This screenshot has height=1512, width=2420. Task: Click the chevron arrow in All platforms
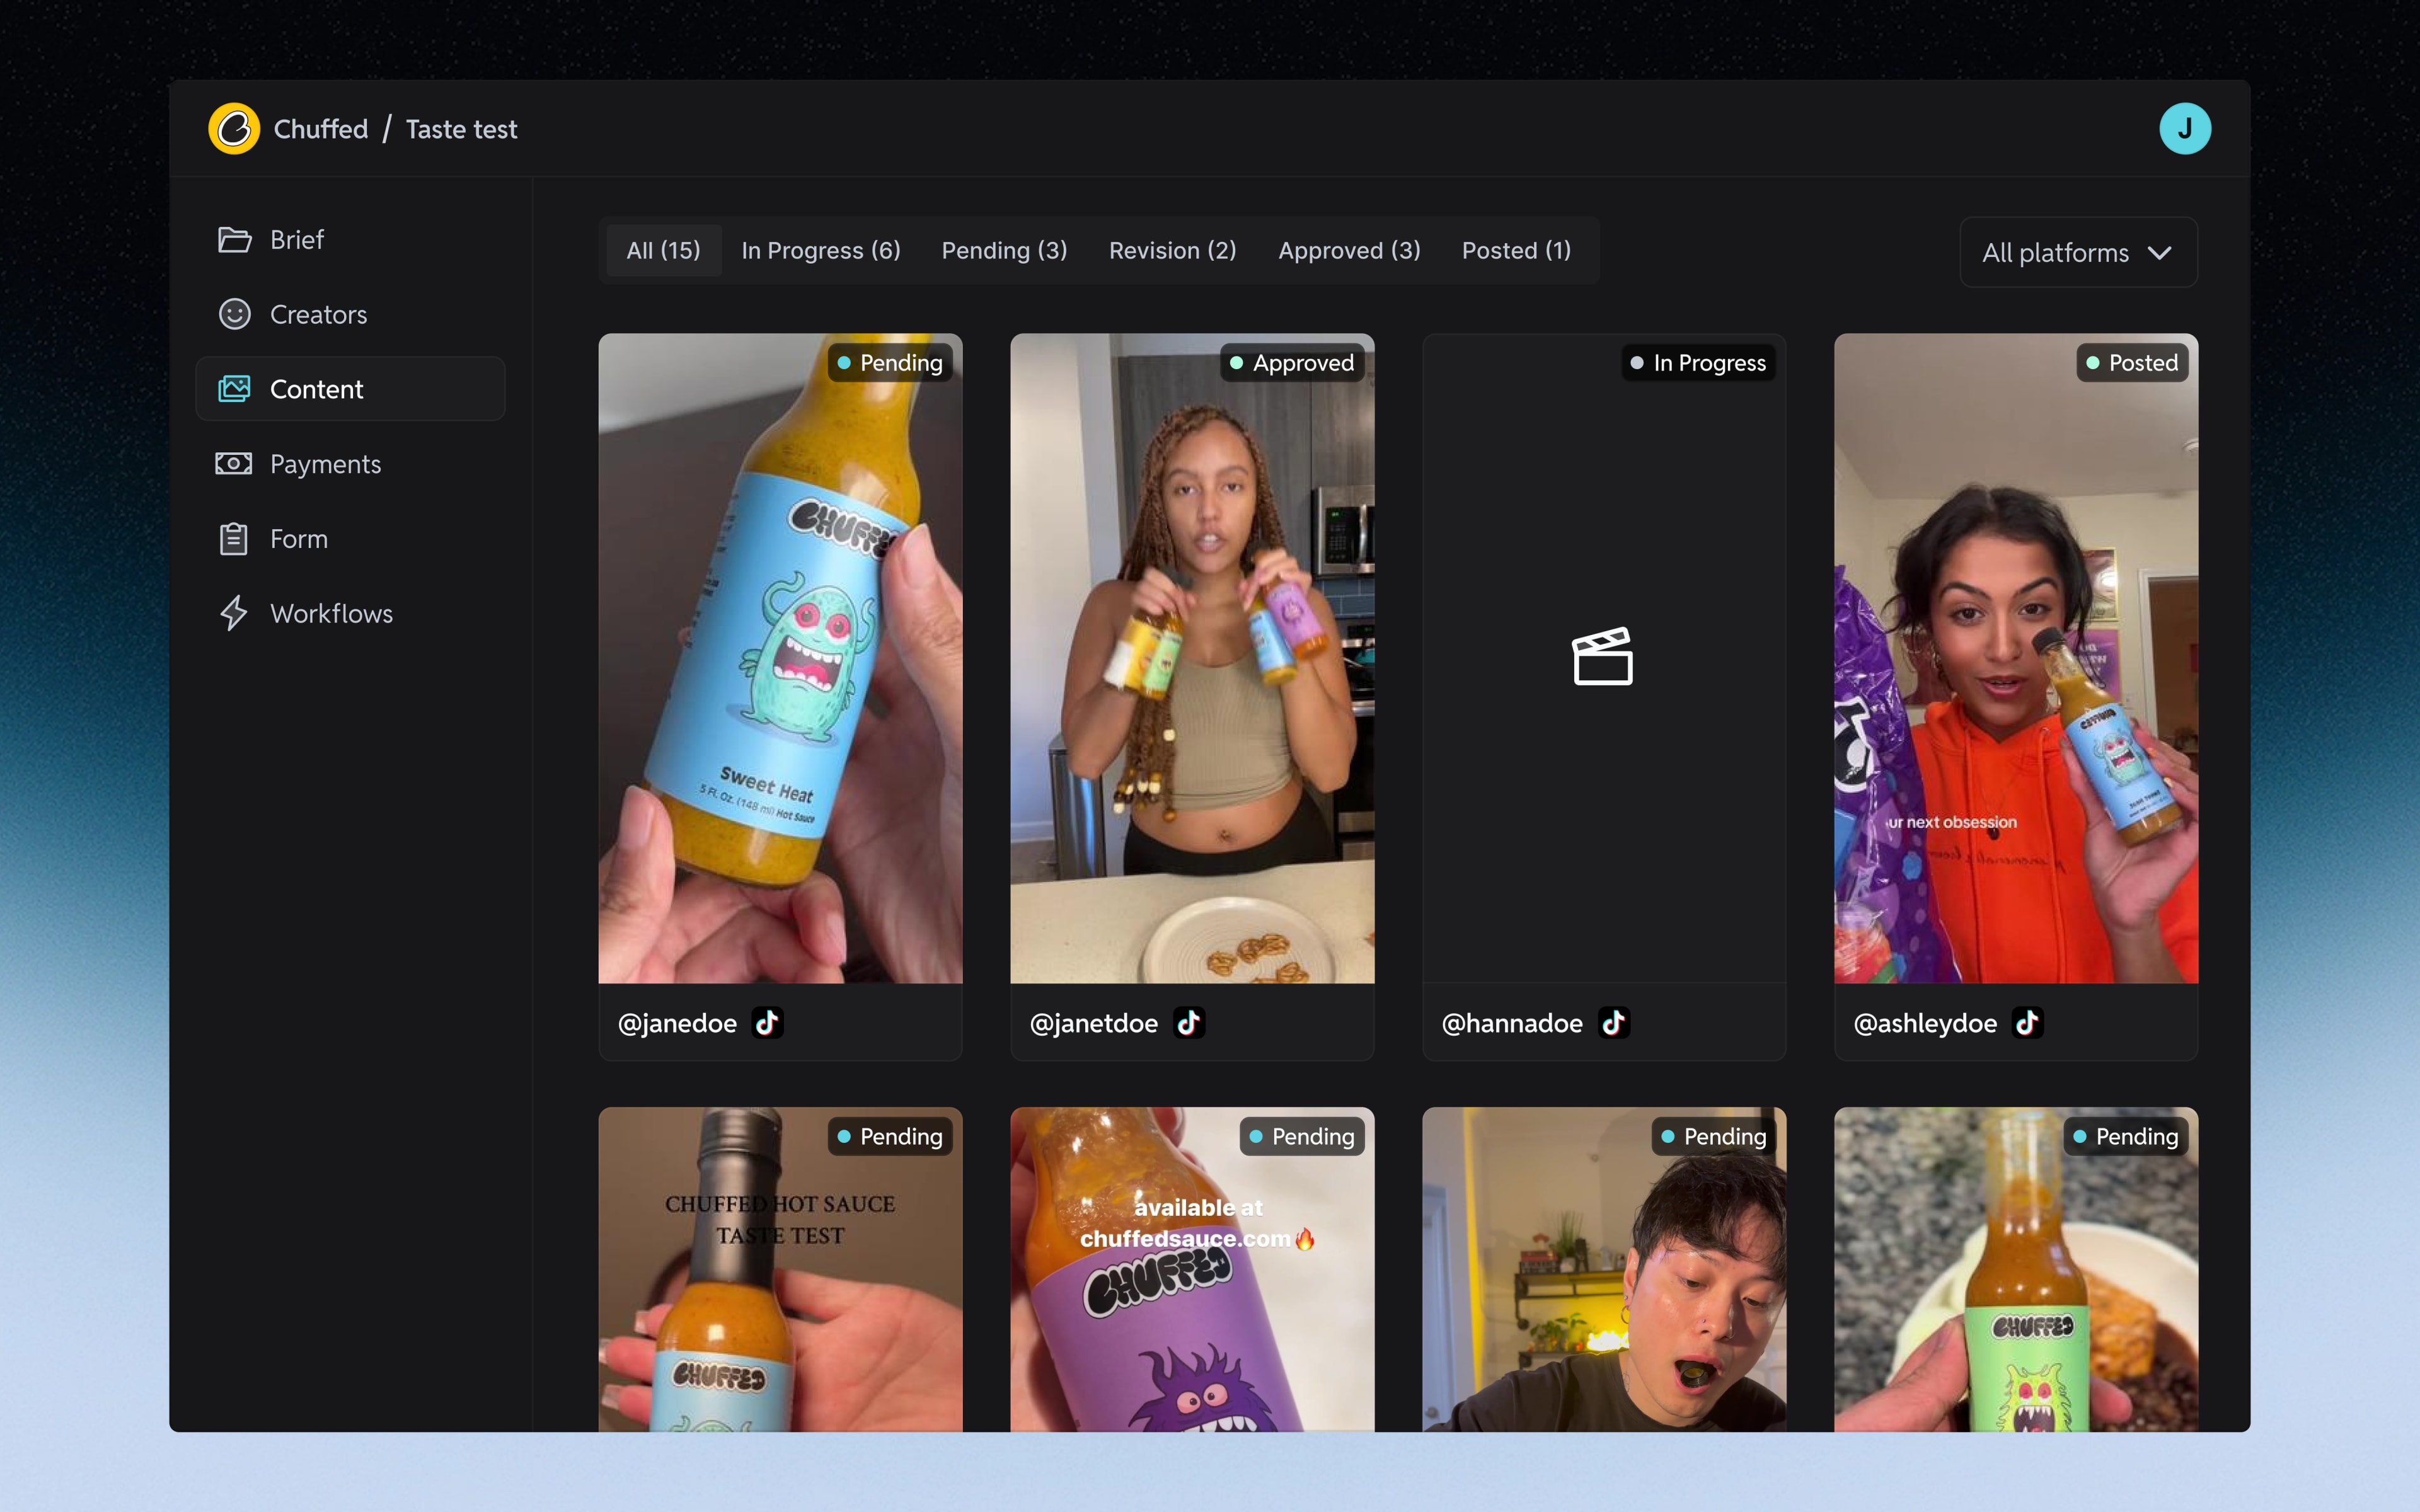2160,253
